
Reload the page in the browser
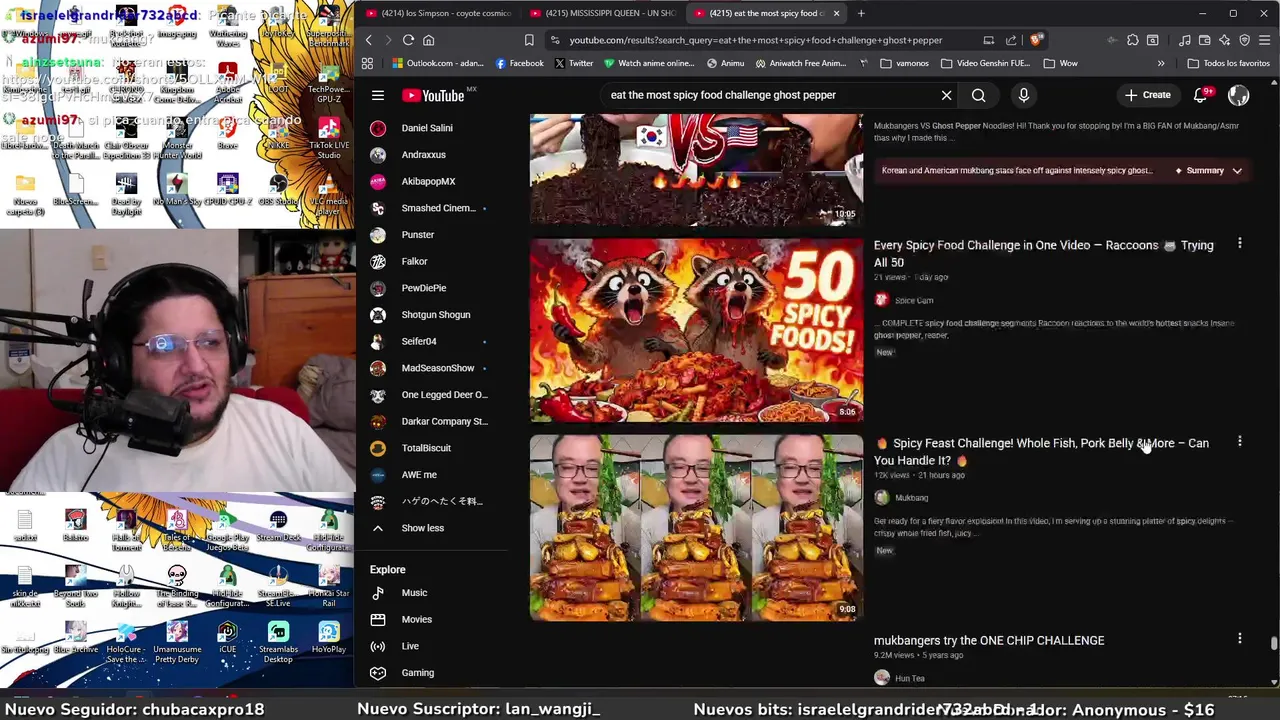(408, 40)
